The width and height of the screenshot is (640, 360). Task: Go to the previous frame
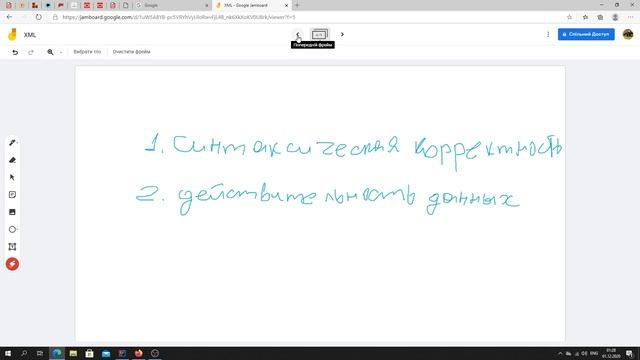298,34
